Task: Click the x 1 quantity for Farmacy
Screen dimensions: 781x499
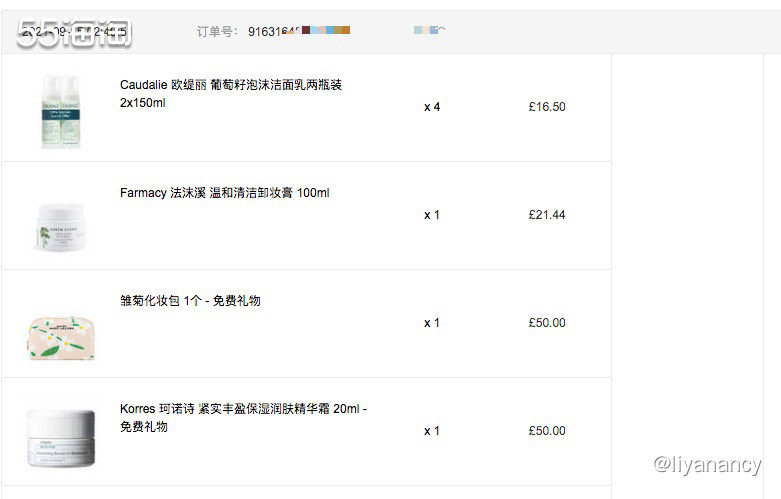Action: 432,215
